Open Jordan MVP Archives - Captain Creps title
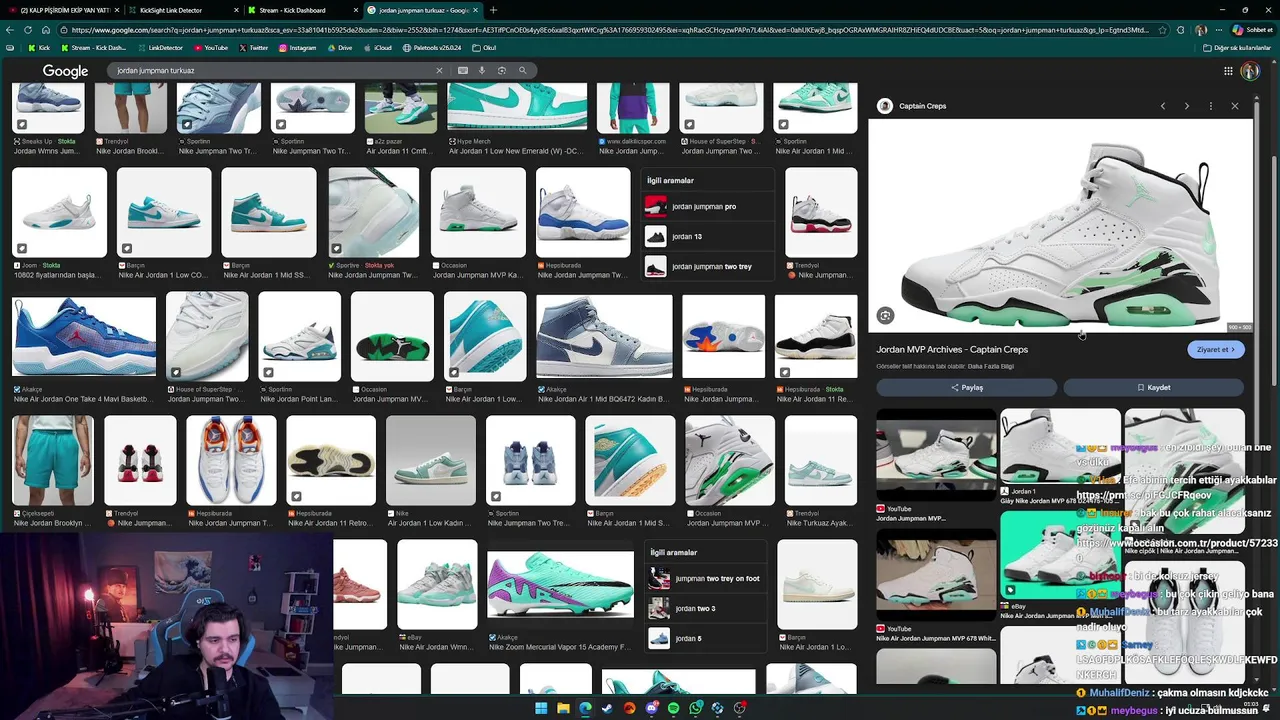This screenshot has width=1280, height=720. (952, 349)
